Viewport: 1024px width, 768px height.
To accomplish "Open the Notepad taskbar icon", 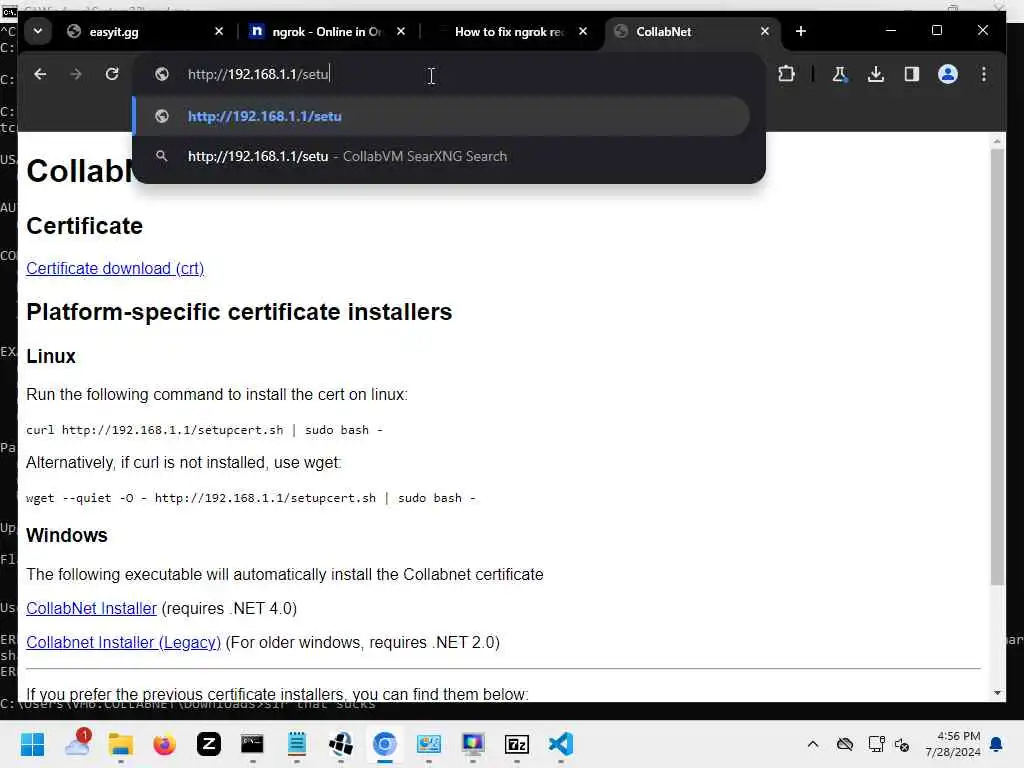I will pyautogui.click(x=297, y=744).
